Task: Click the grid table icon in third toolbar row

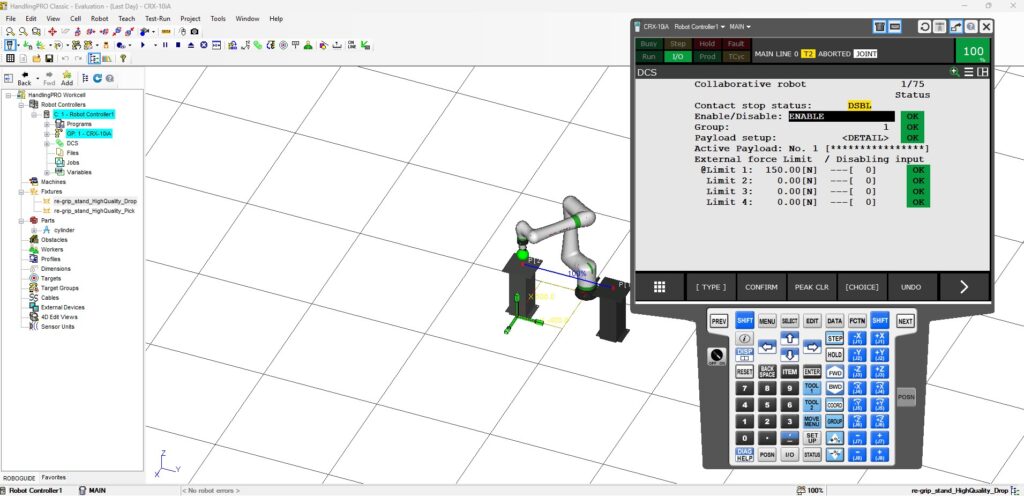Action: click(x=10, y=58)
